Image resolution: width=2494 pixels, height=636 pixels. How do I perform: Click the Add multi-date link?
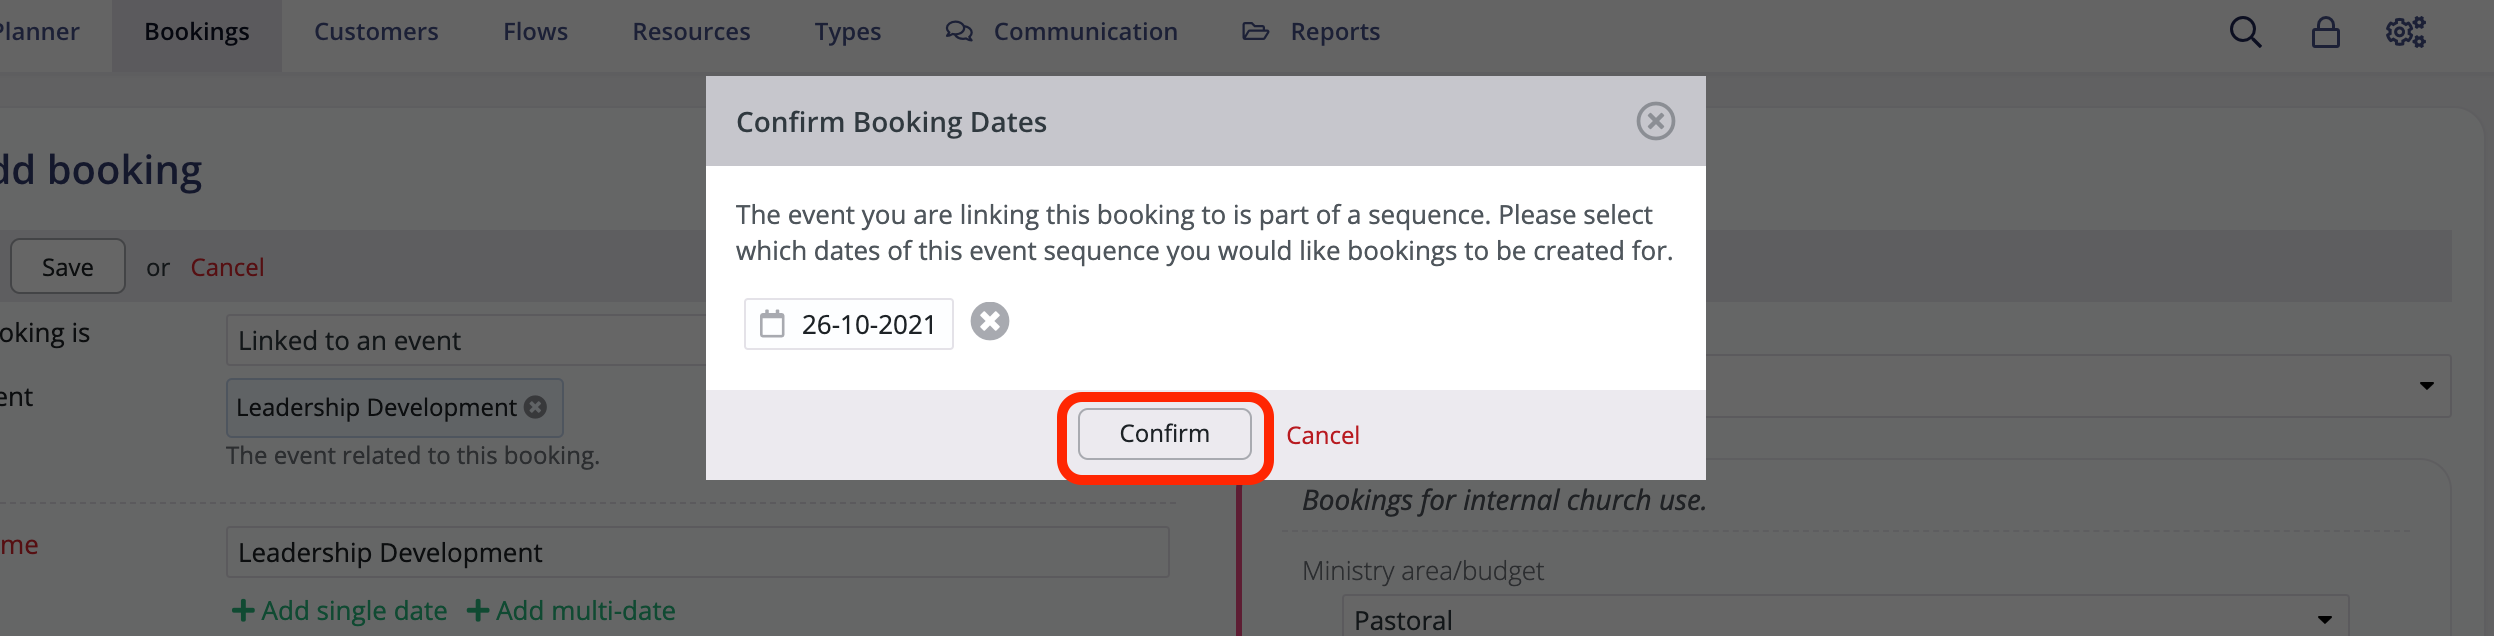tap(572, 610)
